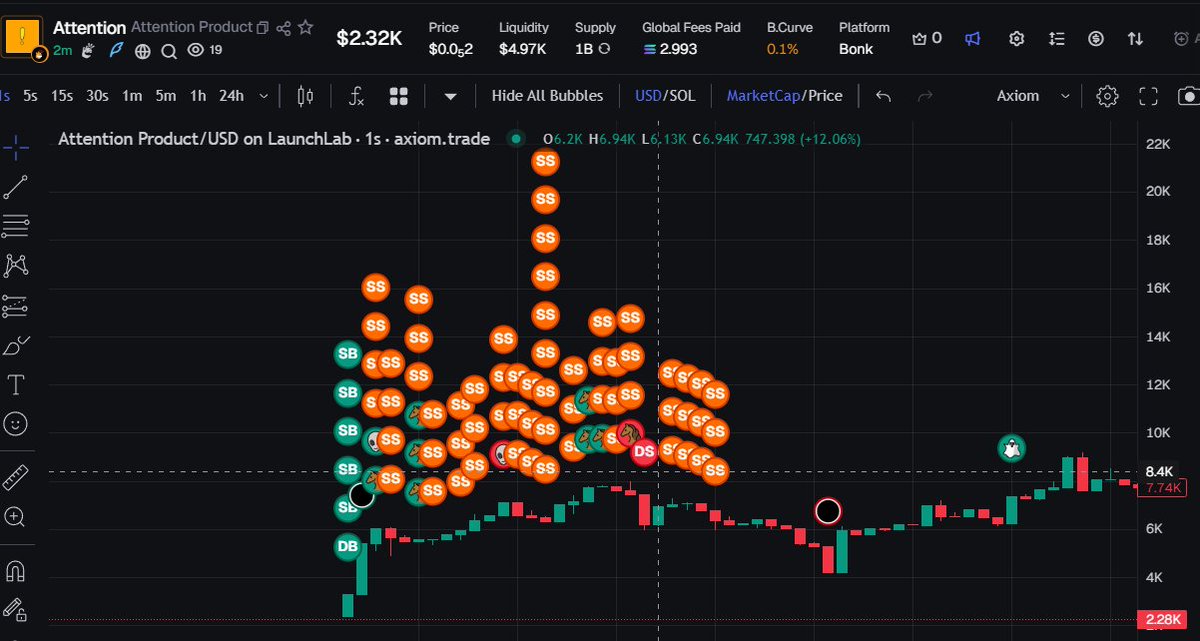Switch currency to SOL
Screen dimensions: 1200x641
point(682,96)
